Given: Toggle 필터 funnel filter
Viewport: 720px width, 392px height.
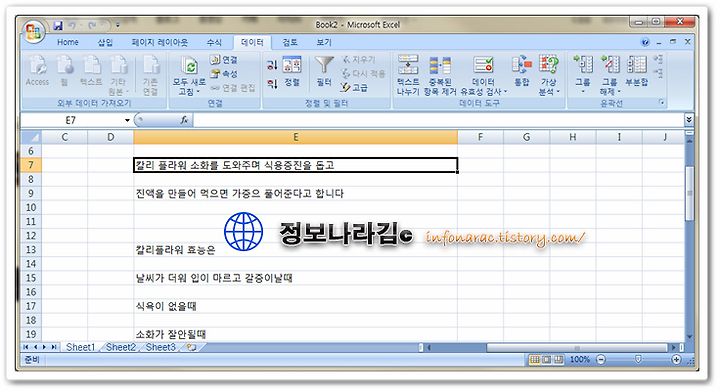Looking at the screenshot, I should point(324,72).
